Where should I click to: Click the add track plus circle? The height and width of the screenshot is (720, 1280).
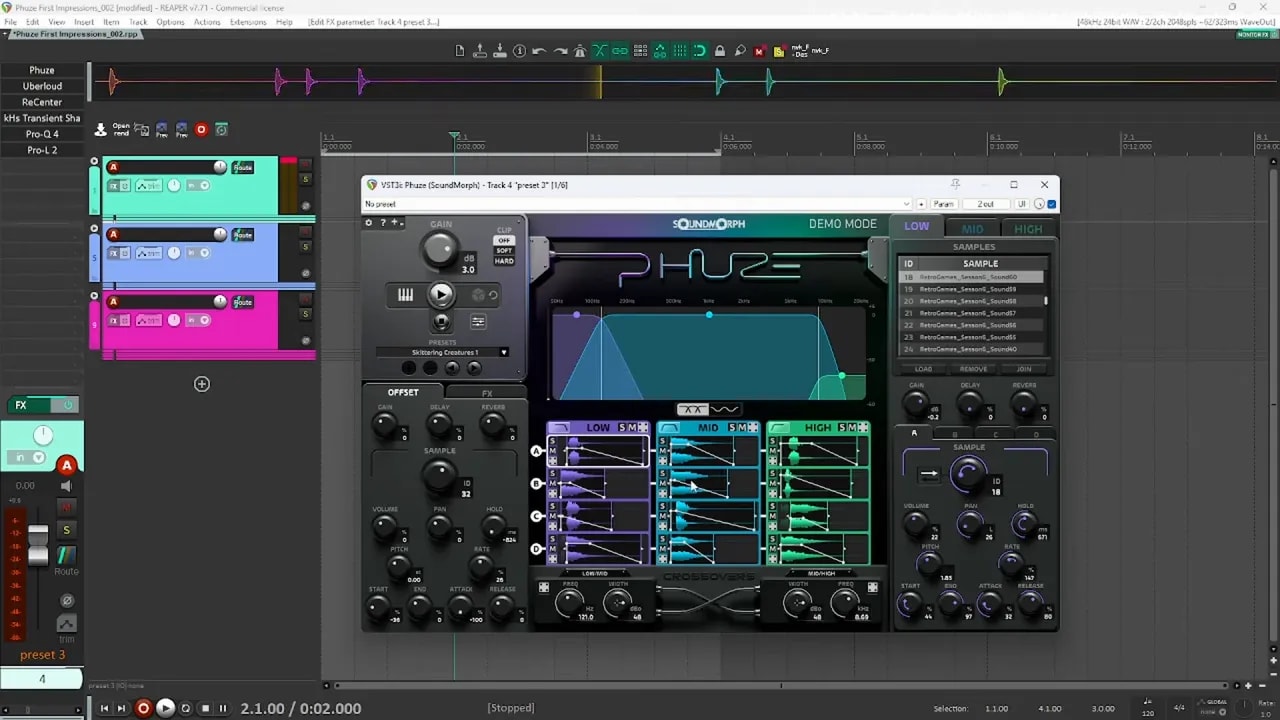[x=202, y=384]
